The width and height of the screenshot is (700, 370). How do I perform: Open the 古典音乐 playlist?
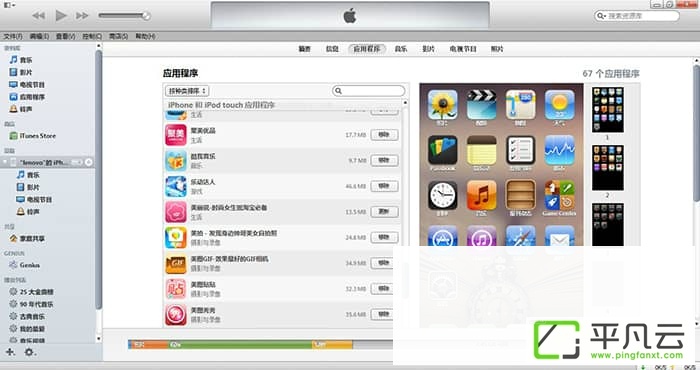click(27, 316)
